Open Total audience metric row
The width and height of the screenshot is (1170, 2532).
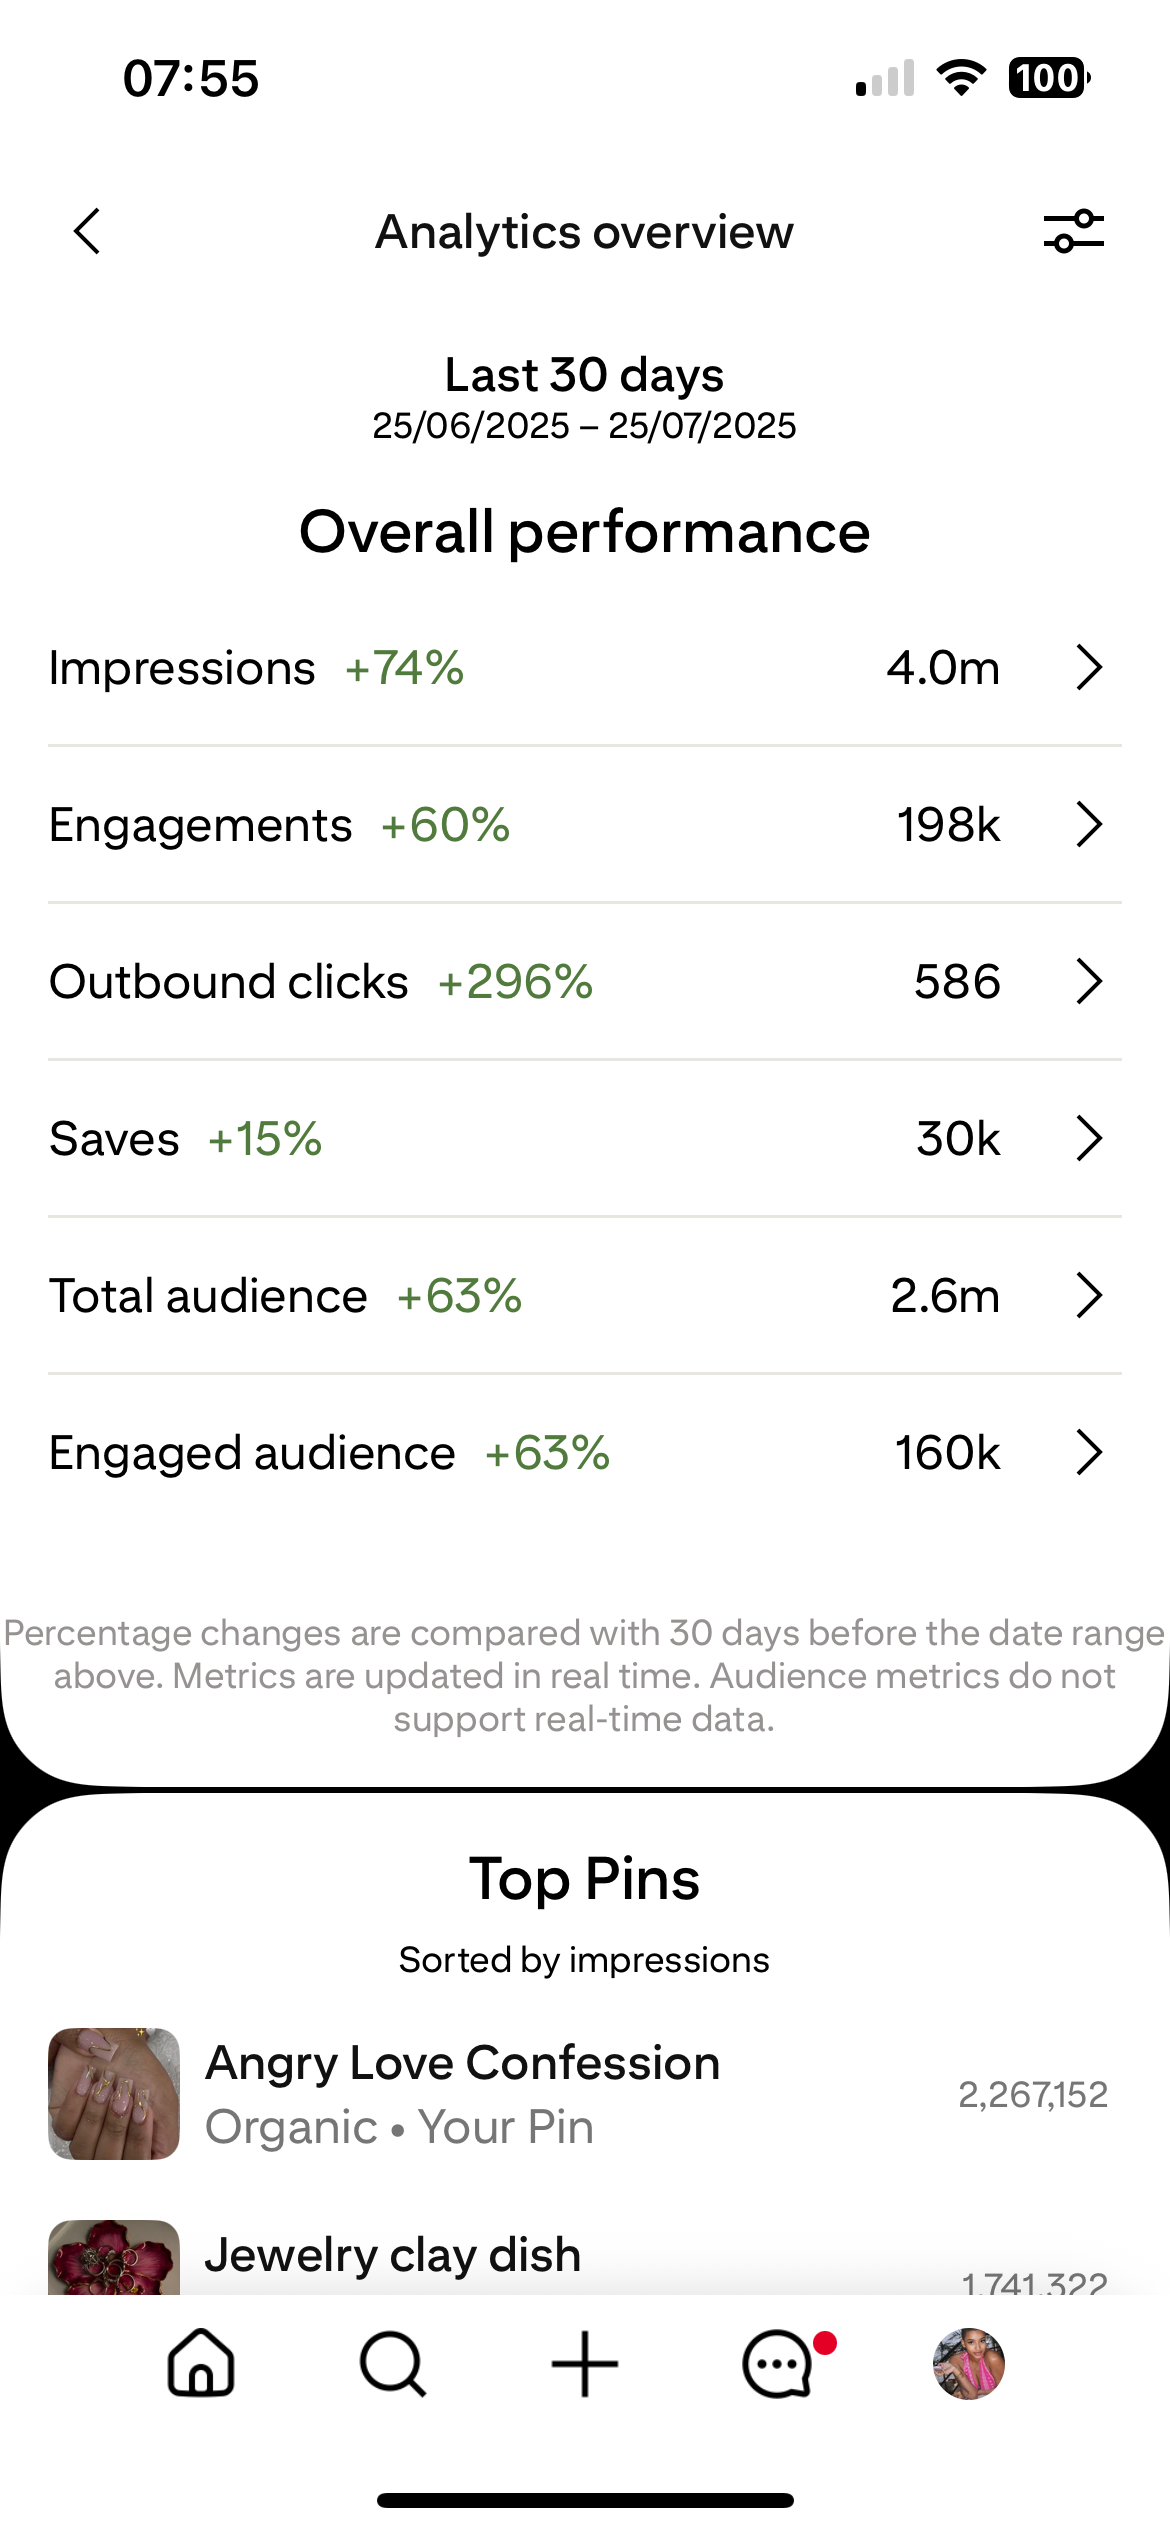[585, 1296]
